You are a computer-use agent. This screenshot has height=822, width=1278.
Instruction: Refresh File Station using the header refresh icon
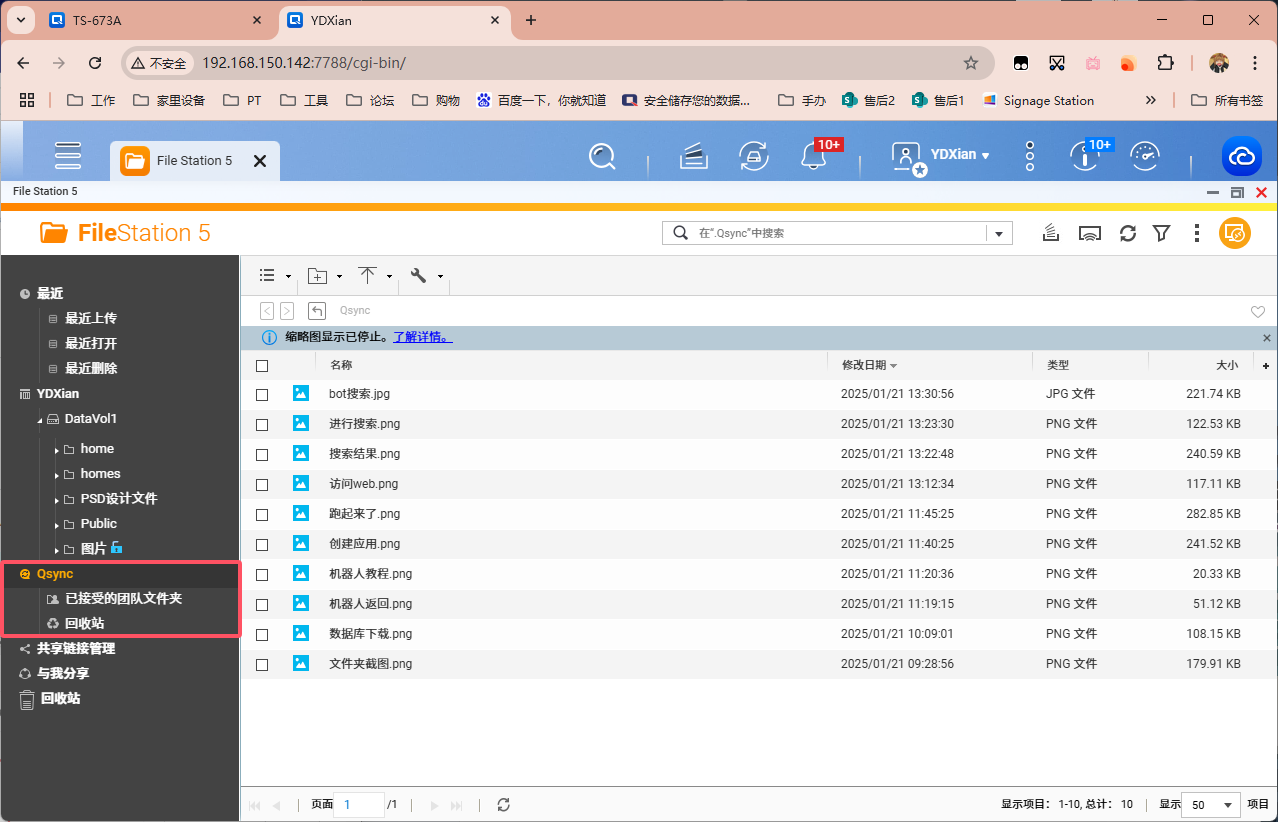pos(1128,233)
